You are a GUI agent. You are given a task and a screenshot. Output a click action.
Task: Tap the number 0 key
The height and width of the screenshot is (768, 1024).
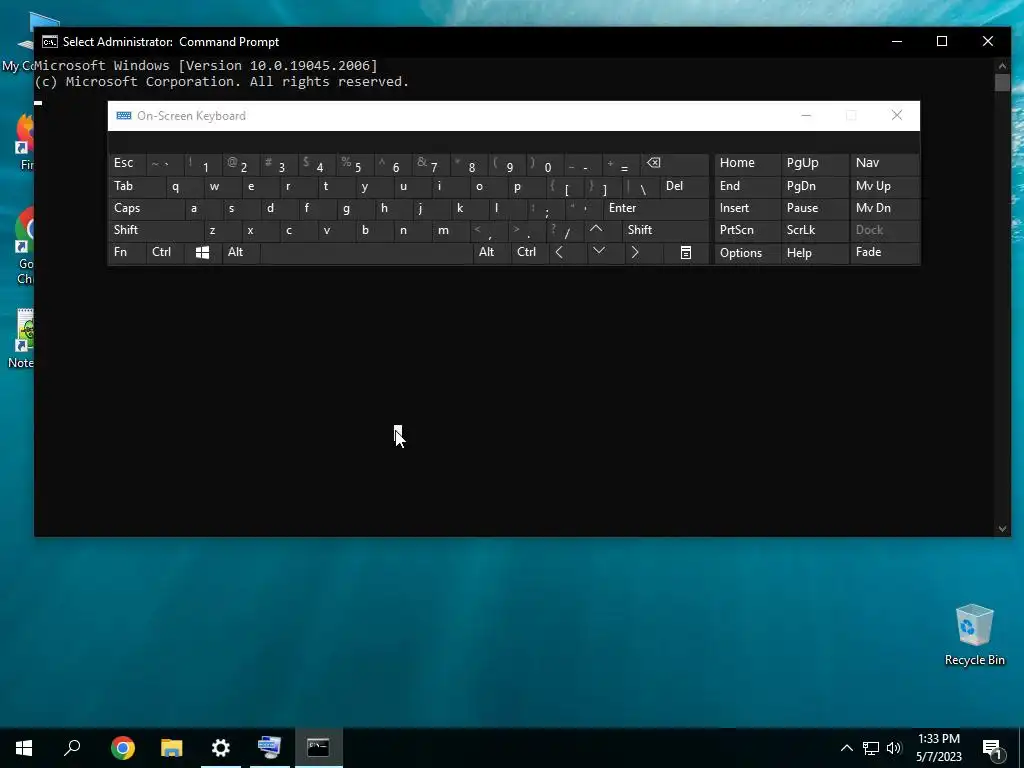545,164
